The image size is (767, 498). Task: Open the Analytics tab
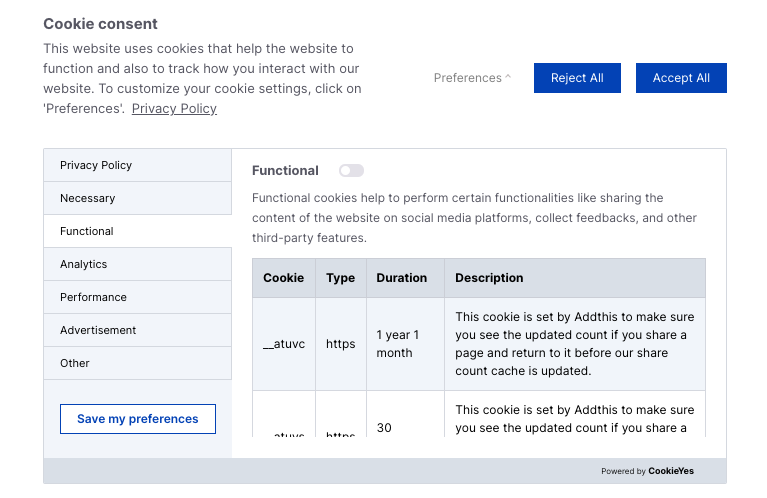pyautogui.click(x=137, y=264)
